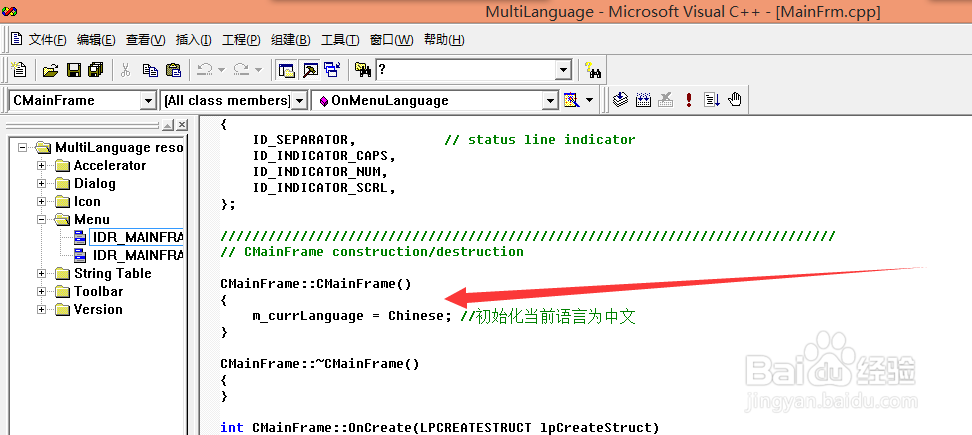Expand the Icon folder
The height and width of the screenshot is (435, 972).
tap(42, 201)
